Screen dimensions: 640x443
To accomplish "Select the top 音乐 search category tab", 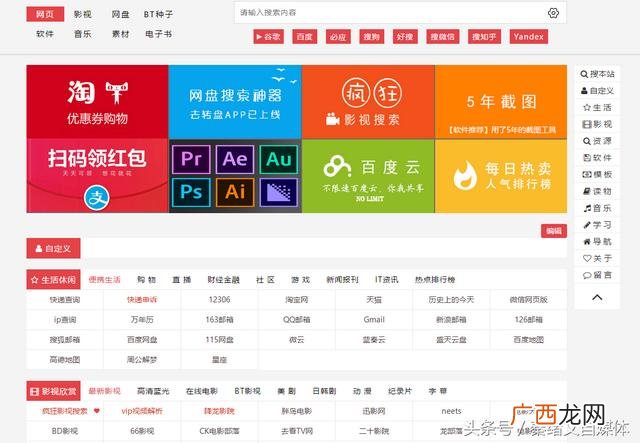I will click(82, 34).
